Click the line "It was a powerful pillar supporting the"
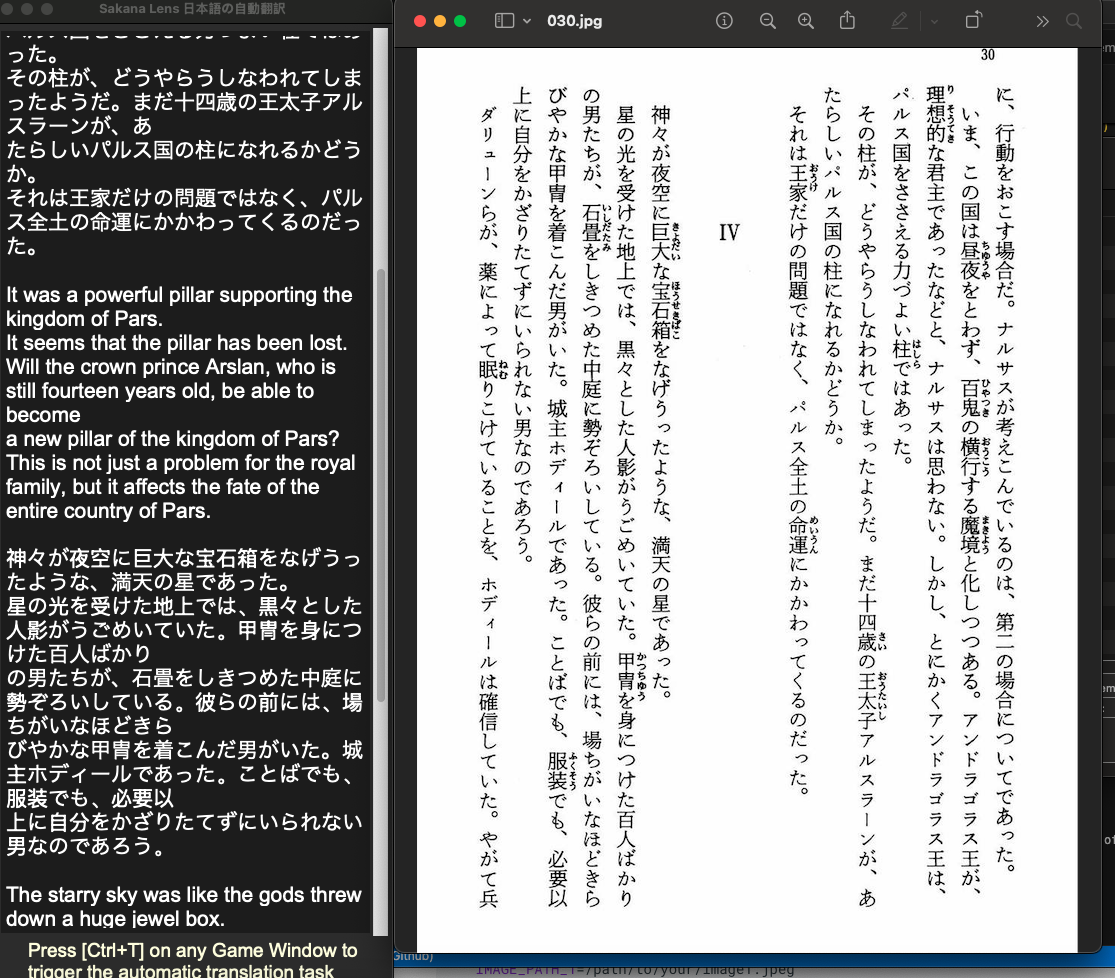Viewport: 1115px width, 978px height. (179, 294)
